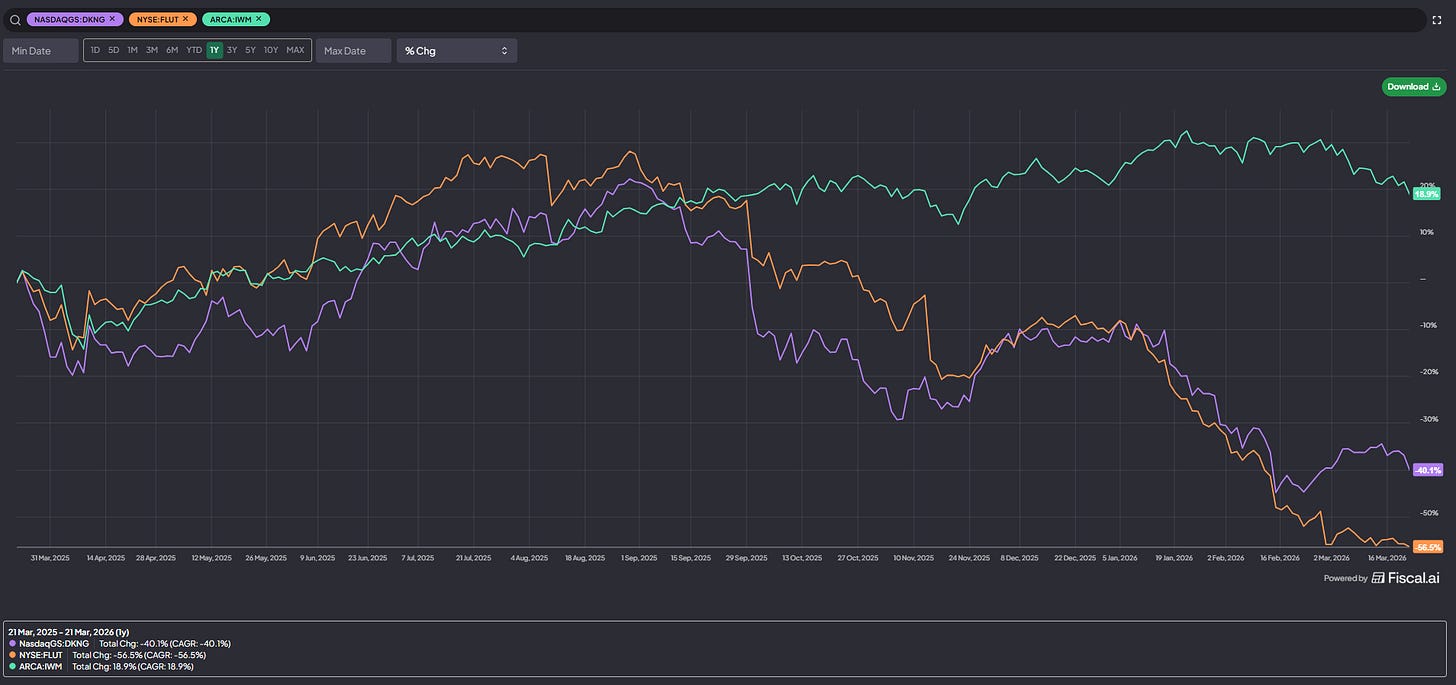Click the -56.5% FLUT end label
1456x685 pixels.
1428,547
